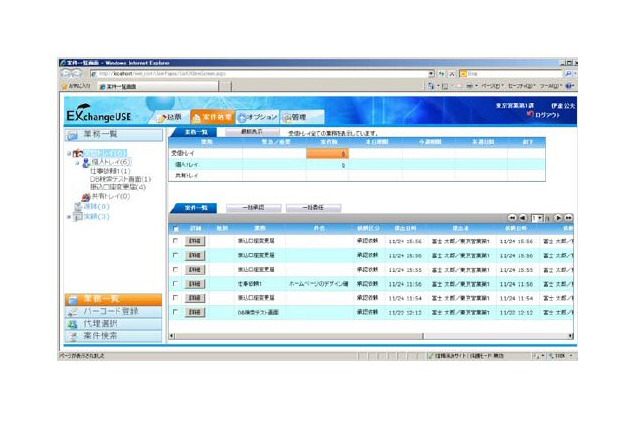Open 詳細 for the DB検索テスト画面 row
Image resolution: width=640 pixels, height=426 pixels.
click(x=195, y=313)
